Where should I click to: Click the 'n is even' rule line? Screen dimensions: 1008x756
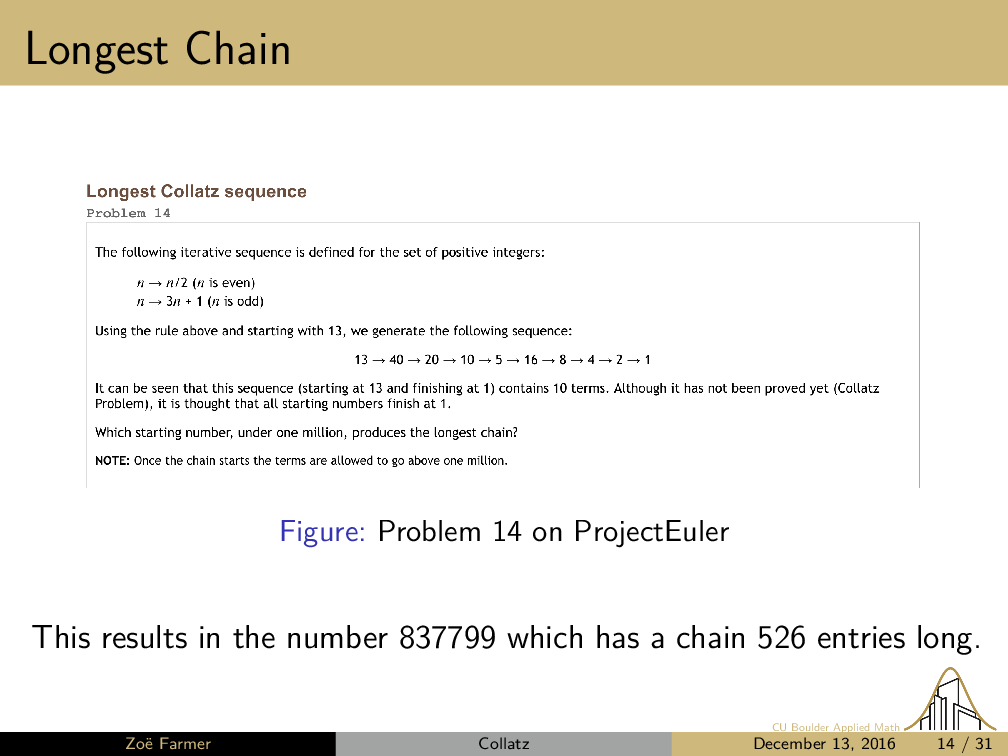196,282
